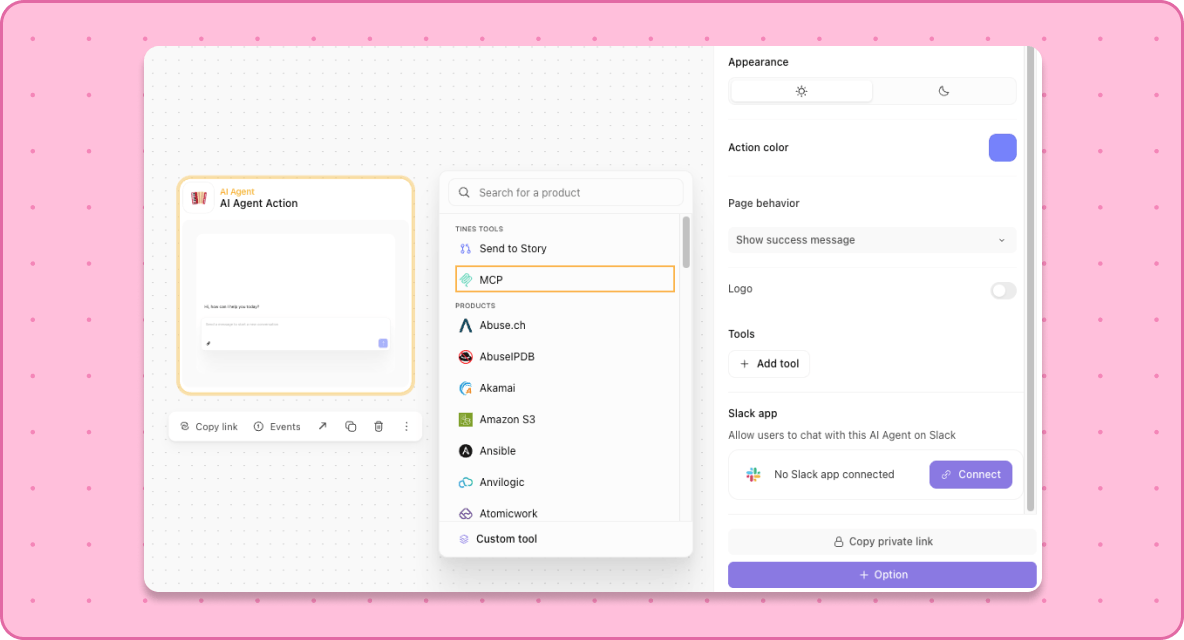Screen dimensions: 1184x640
Task: Choose AbuseIPDB from products list
Action: pyautogui.click(x=565, y=357)
